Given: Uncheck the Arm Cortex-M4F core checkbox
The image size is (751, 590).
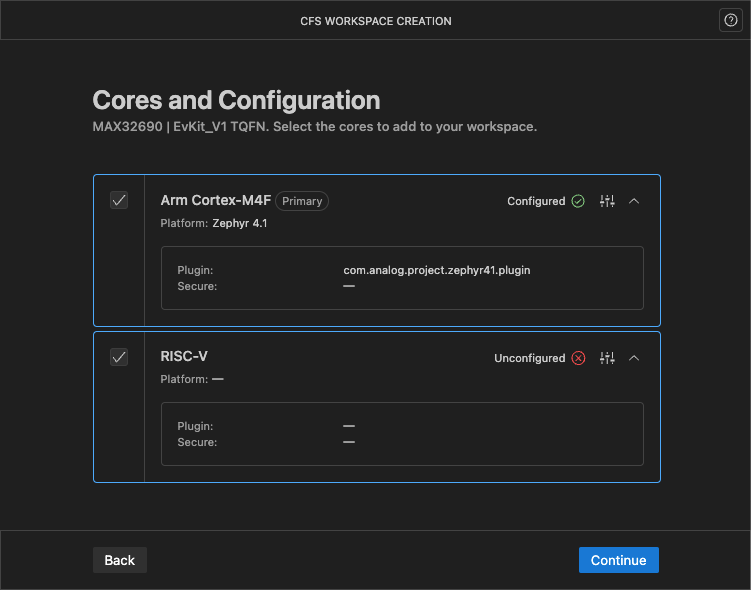Looking at the screenshot, I should point(119,200).
